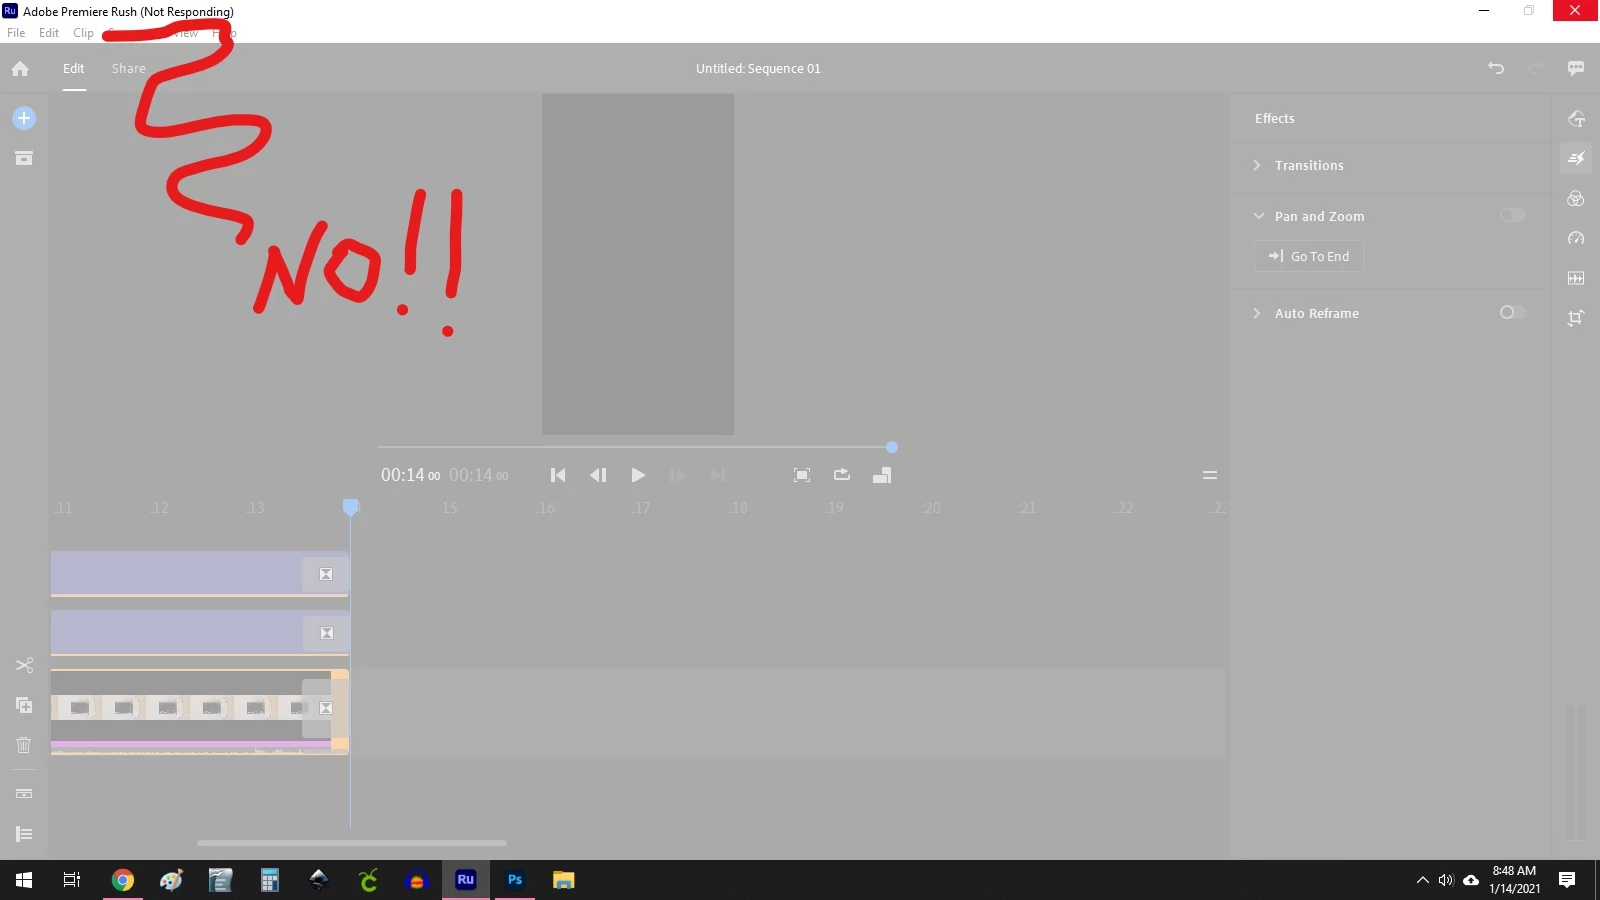
Task: Toggle the Pan and Zoom switch
Action: pos(1512,215)
